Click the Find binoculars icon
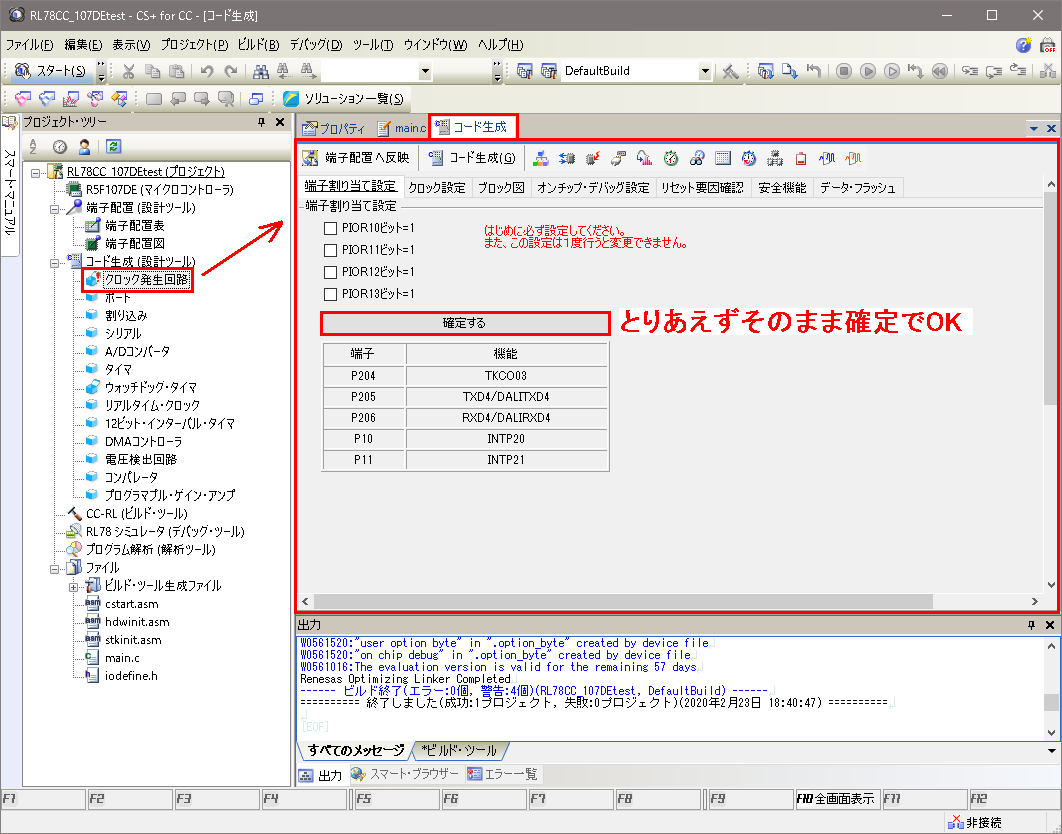This screenshot has height=834, width=1062. tap(261, 70)
